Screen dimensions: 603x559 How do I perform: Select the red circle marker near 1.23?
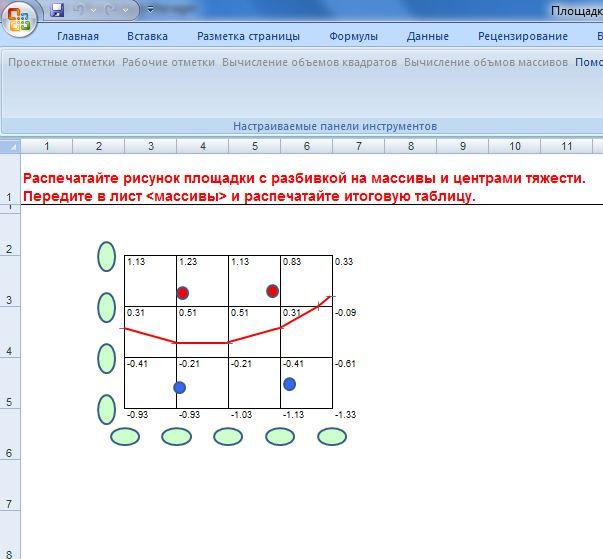182,293
